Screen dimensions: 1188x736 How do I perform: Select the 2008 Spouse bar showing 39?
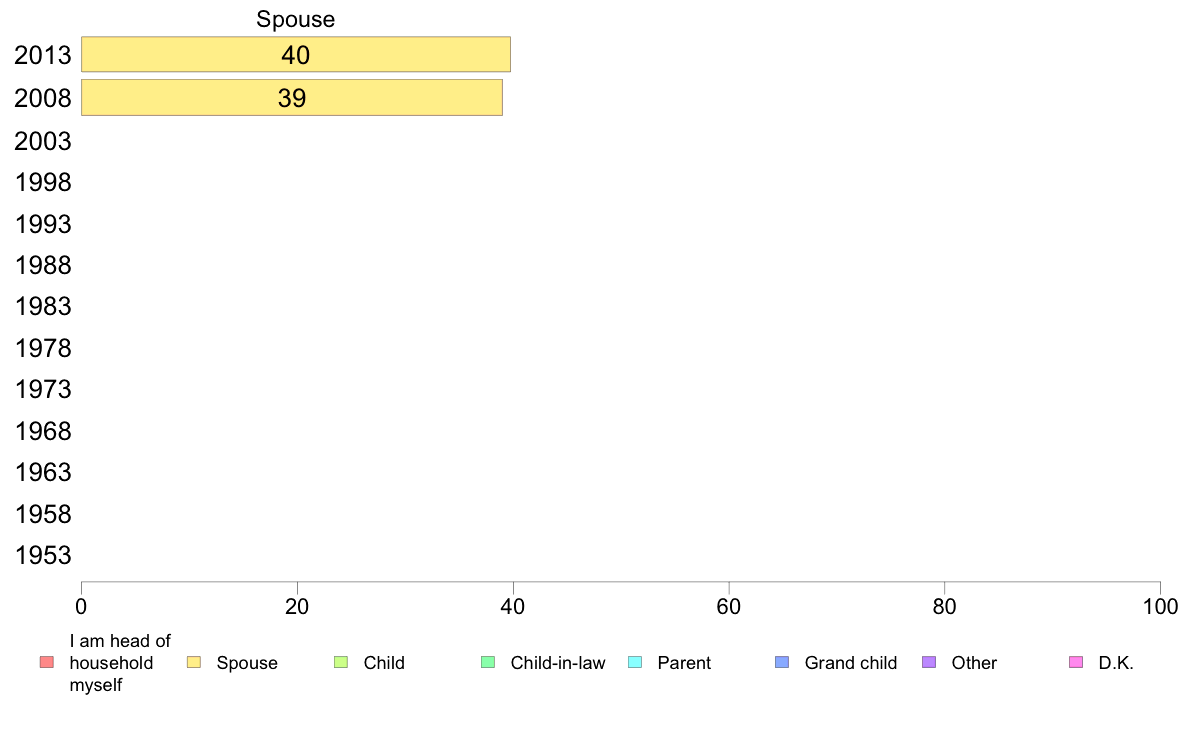[291, 98]
